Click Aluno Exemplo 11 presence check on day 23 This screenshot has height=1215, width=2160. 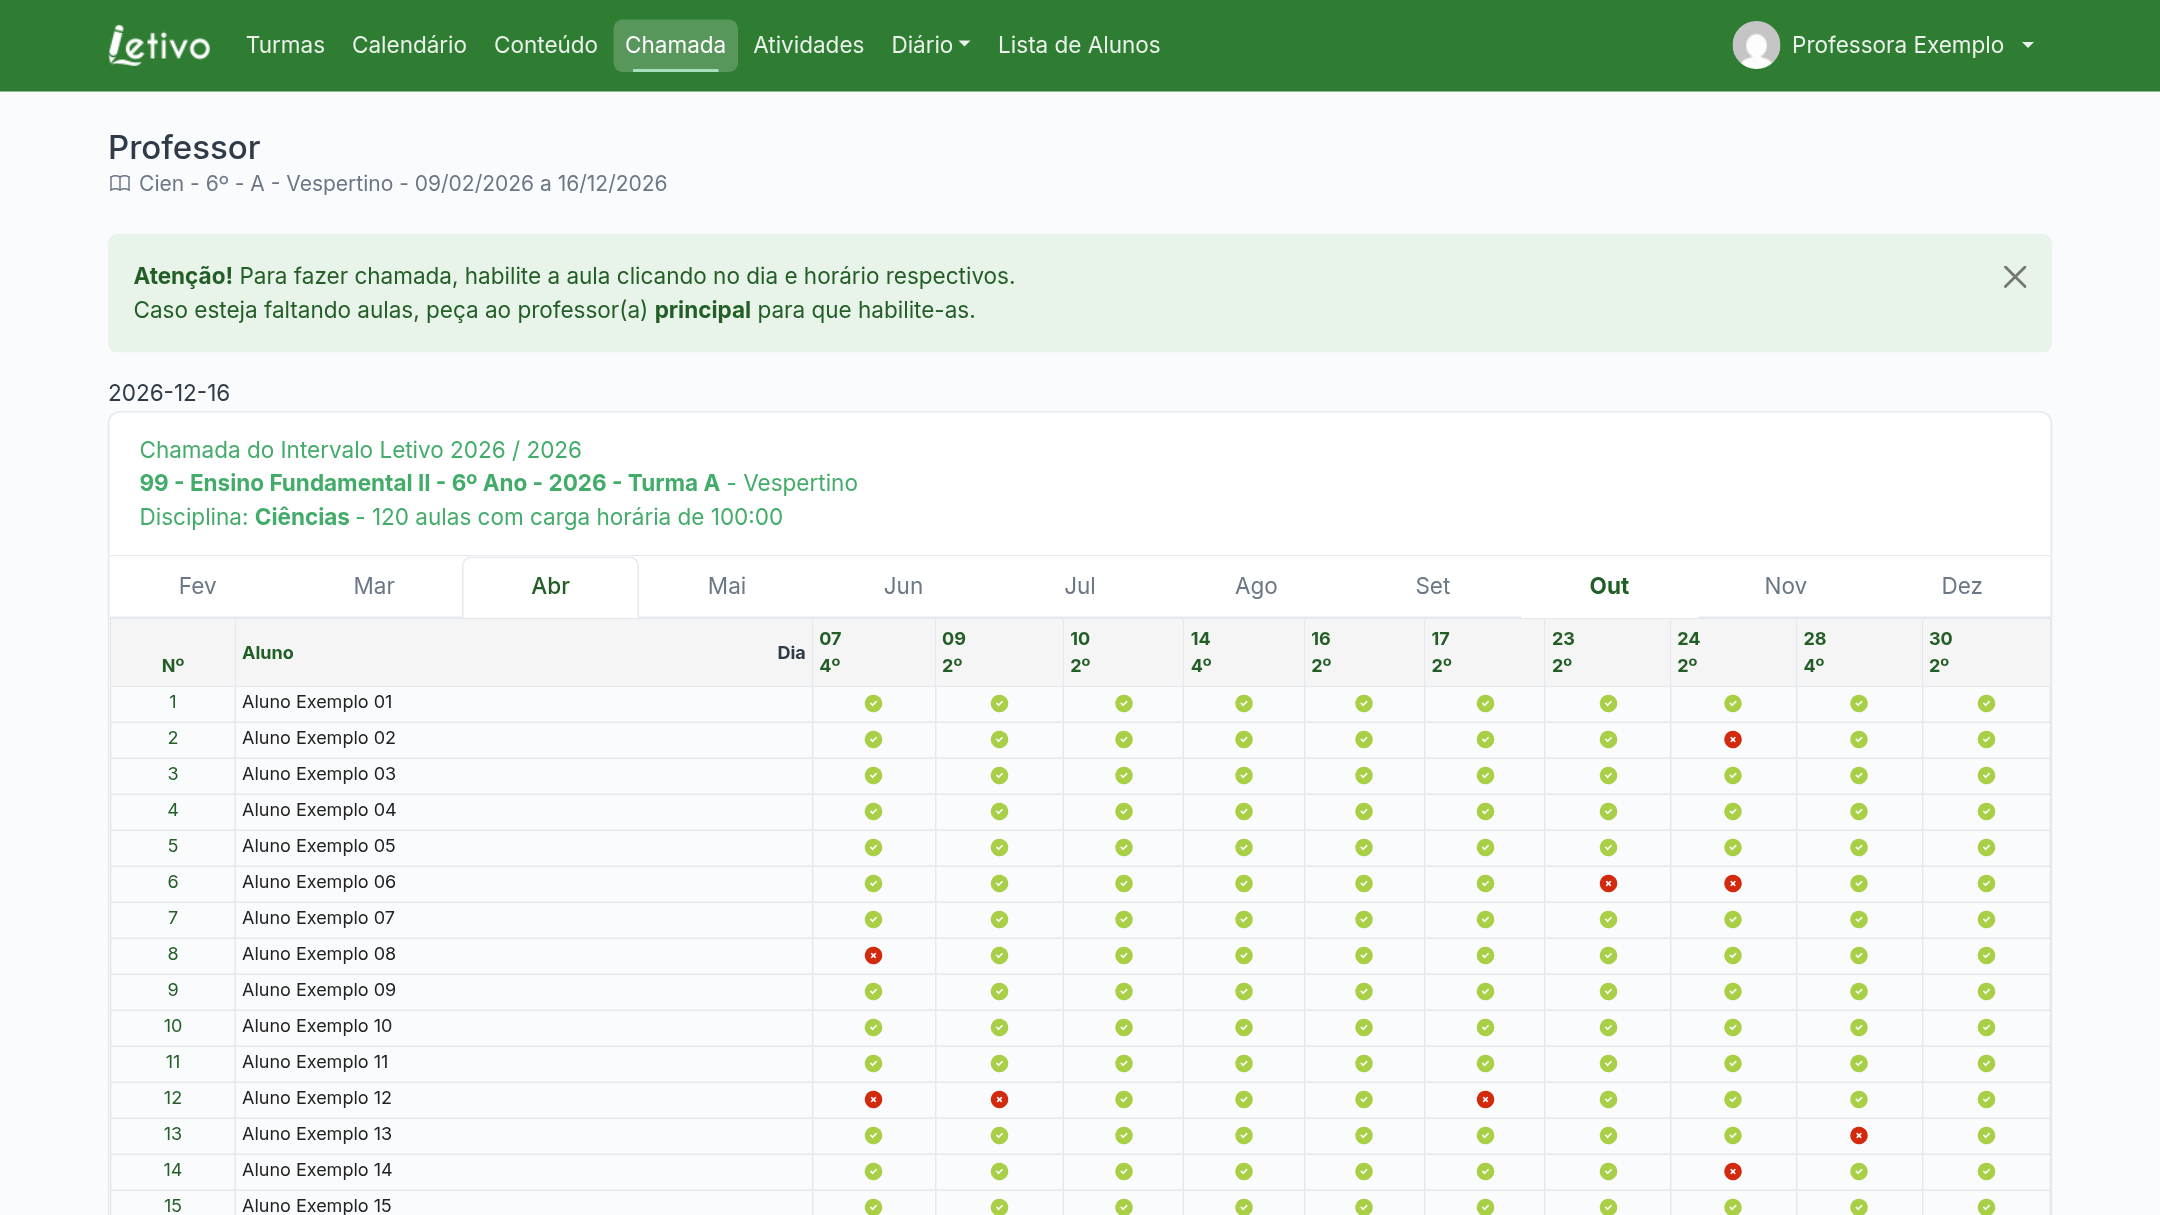click(x=1608, y=1064)
